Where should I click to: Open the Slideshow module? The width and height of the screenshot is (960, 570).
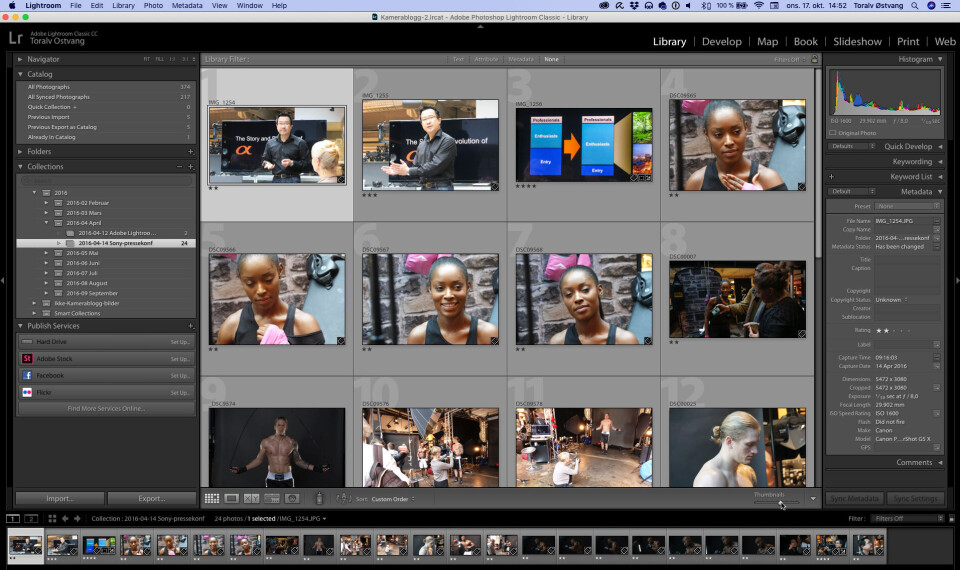point(857,42)
